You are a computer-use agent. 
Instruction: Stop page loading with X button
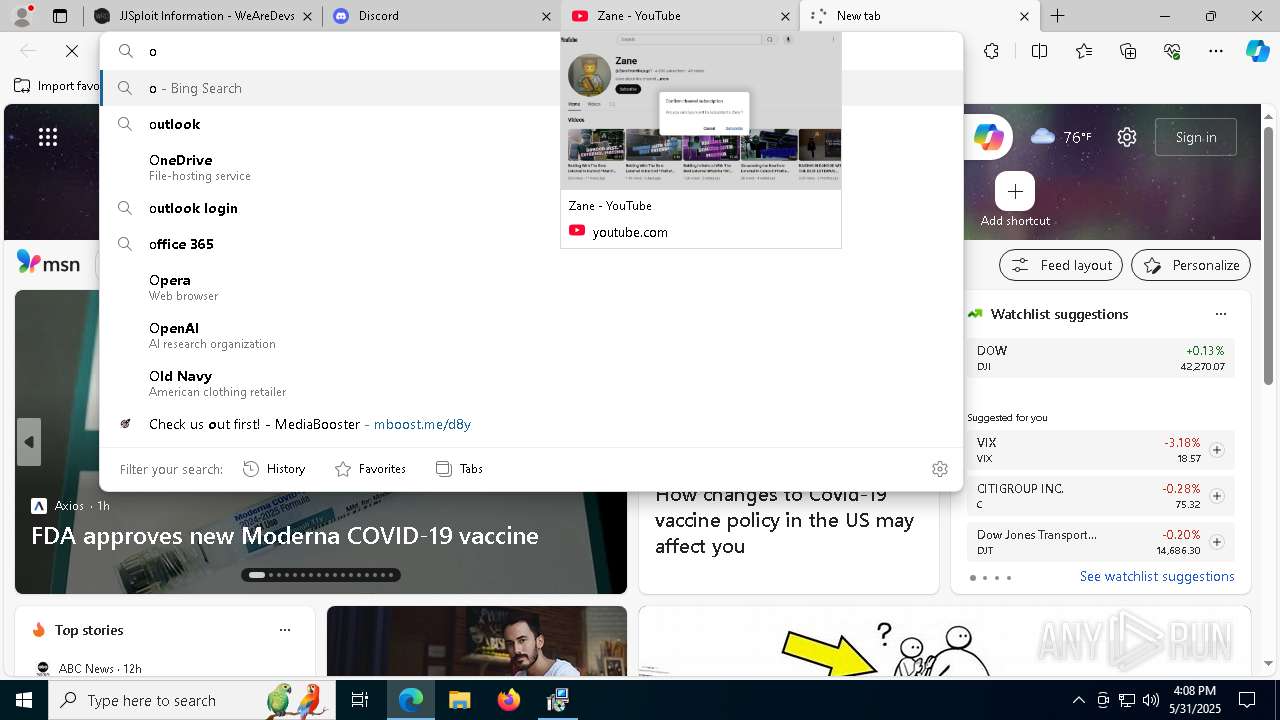pyautogui.click(x=72, y=51)
